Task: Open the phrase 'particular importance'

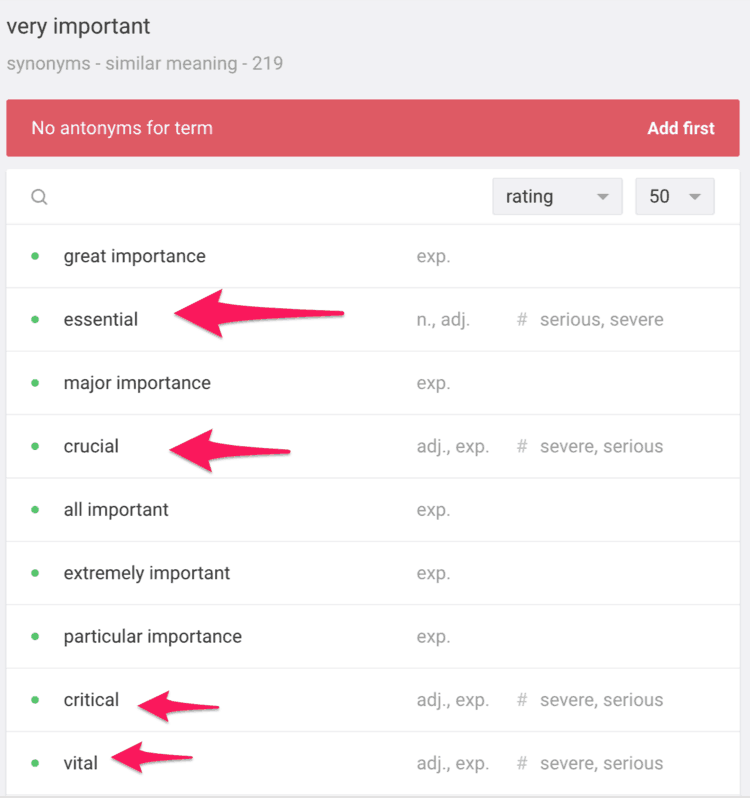Action: point(153,636)
